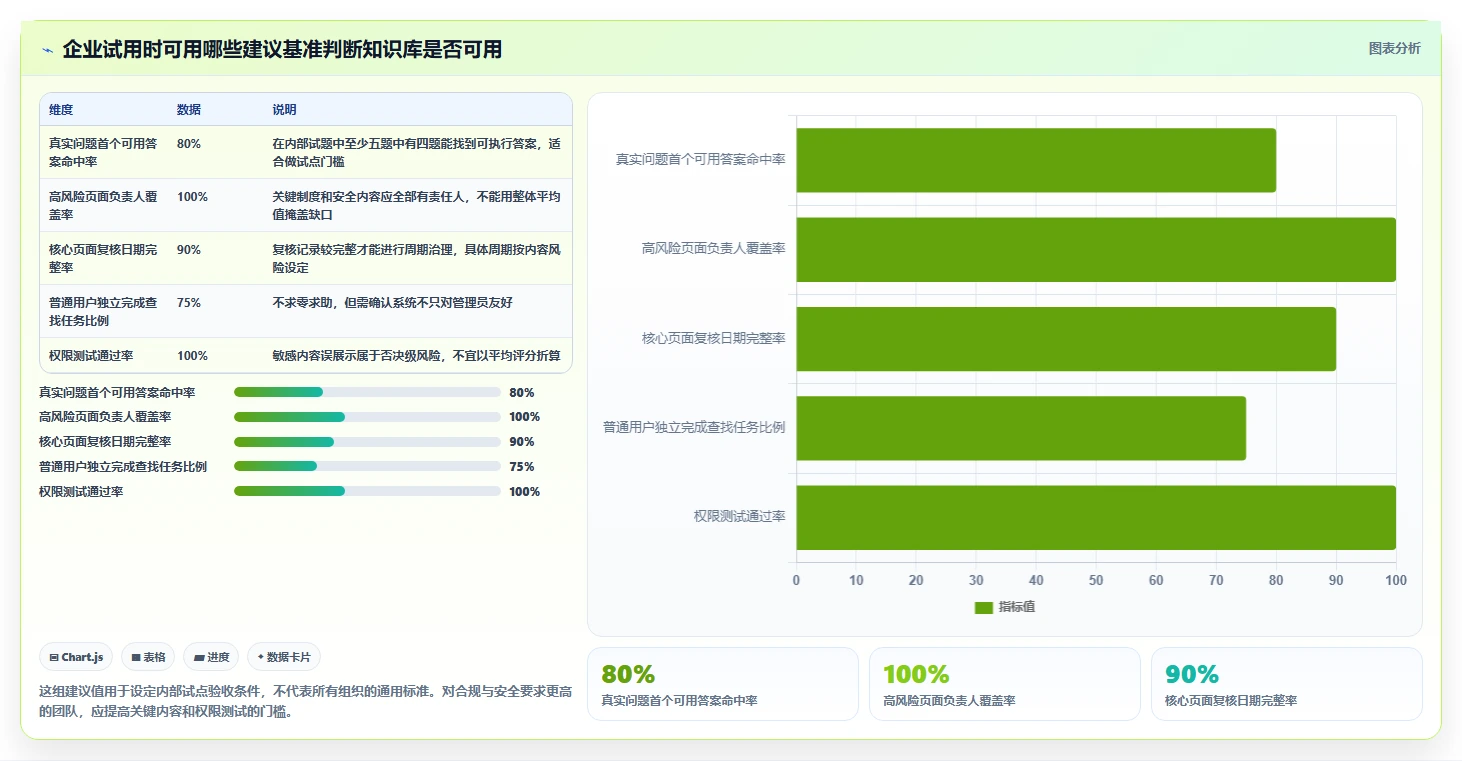Click the 普通用户独立完成查找任务比例 progress bar
The height and width of the screenshot is (761, 1462).
(367, 466)
